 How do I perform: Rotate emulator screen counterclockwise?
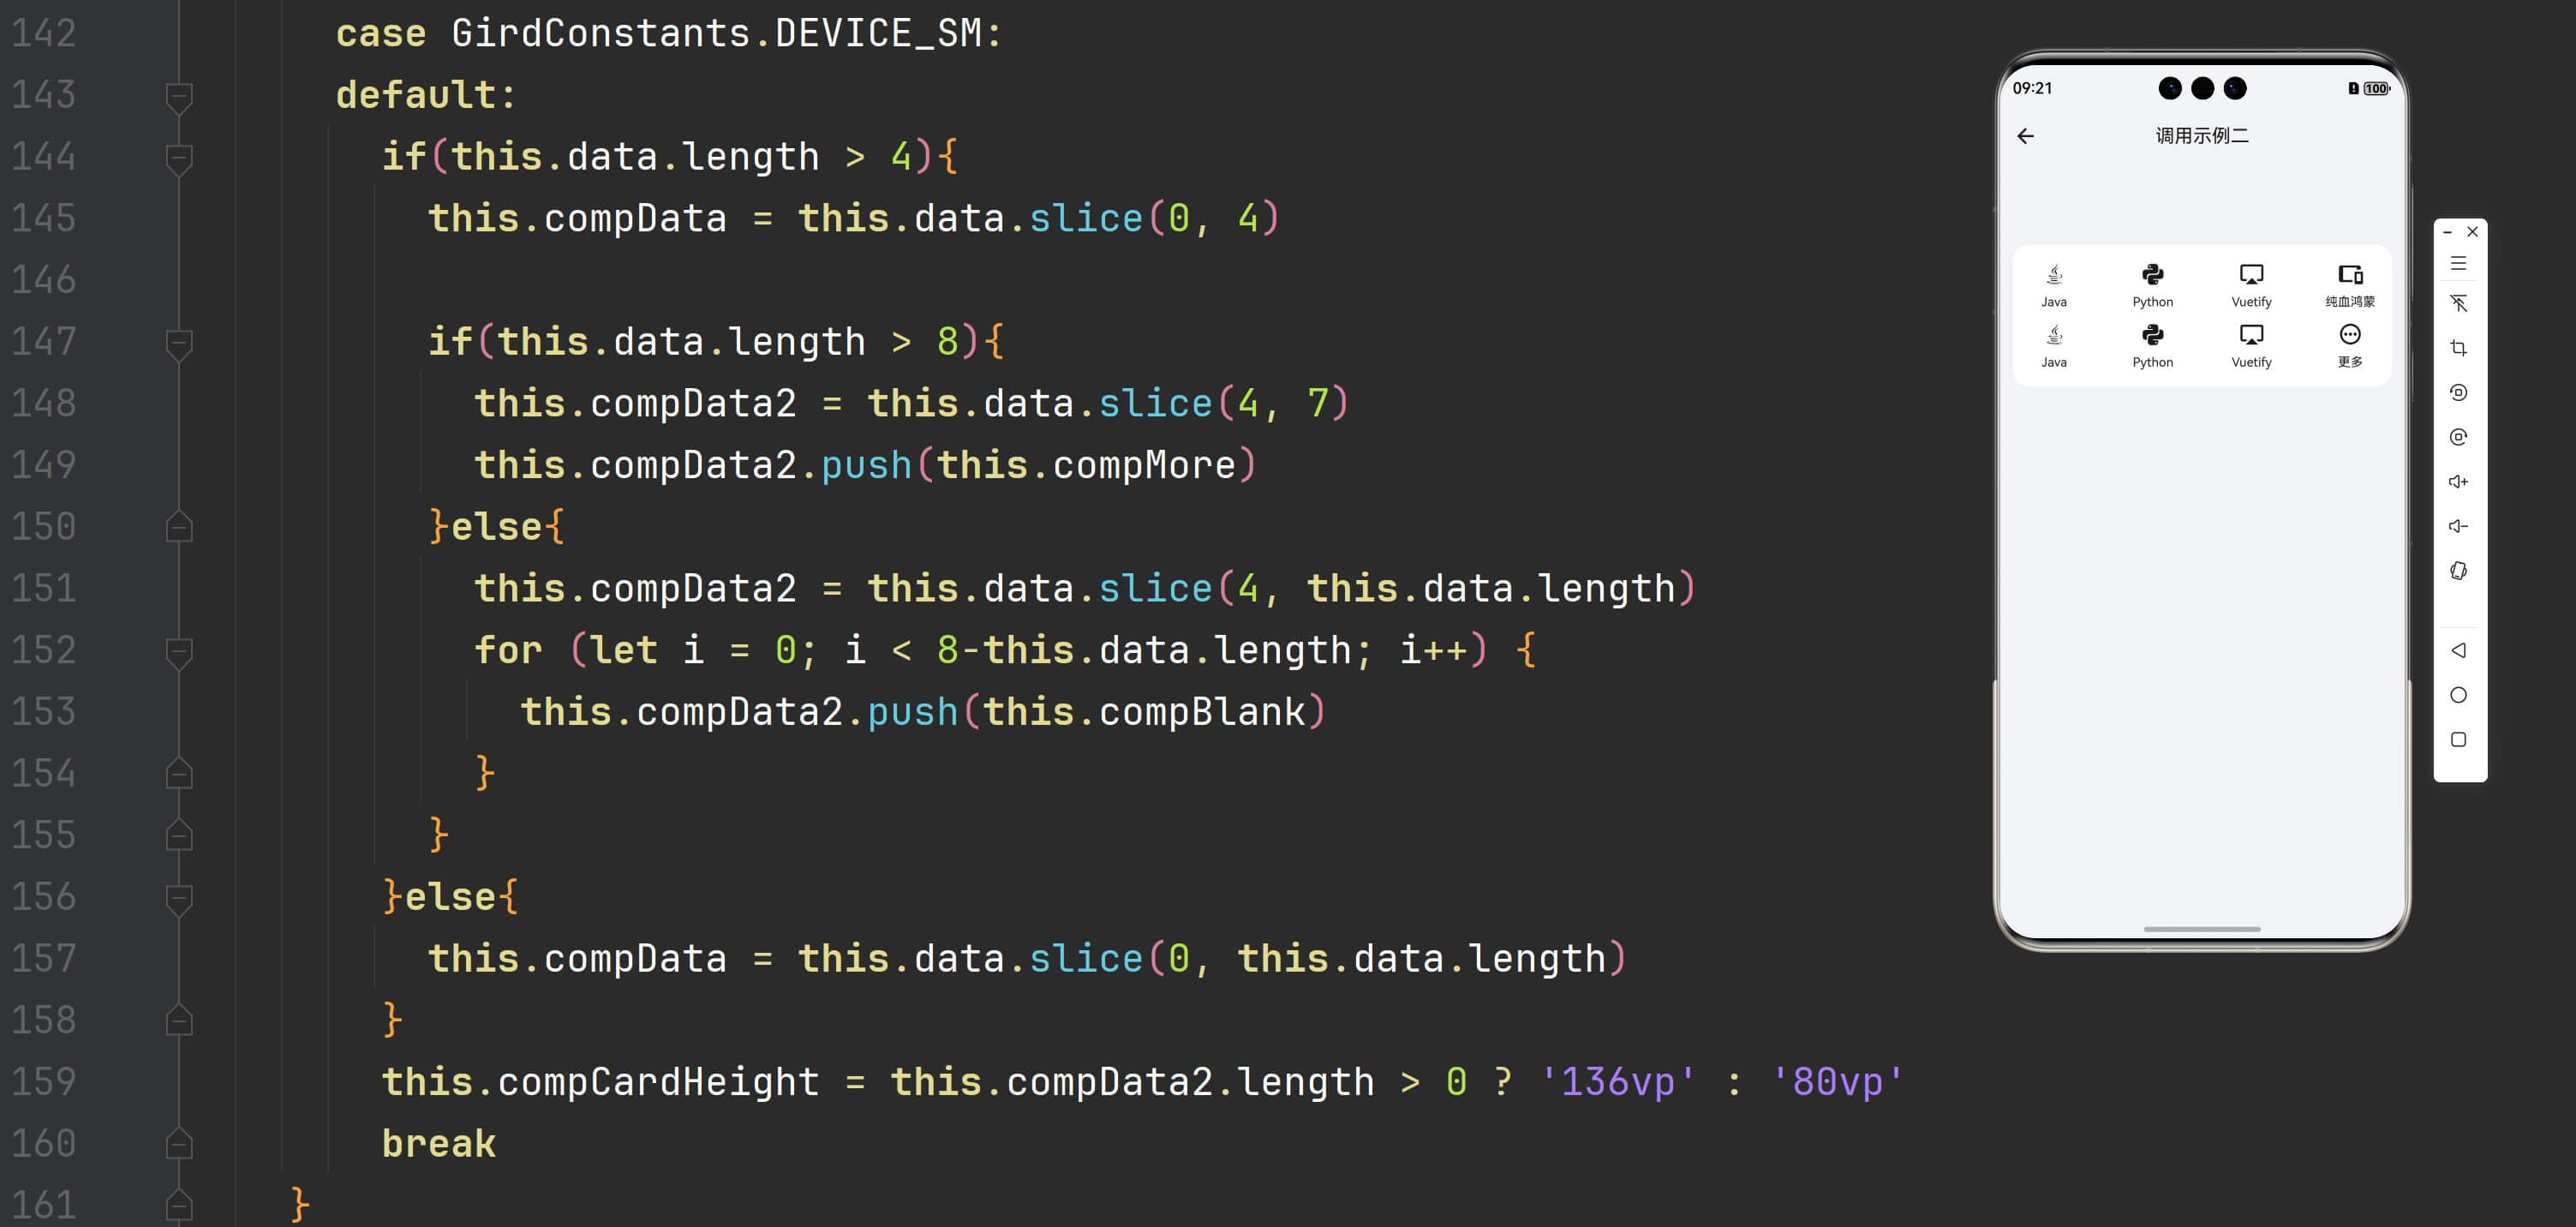coord(2458,392)
